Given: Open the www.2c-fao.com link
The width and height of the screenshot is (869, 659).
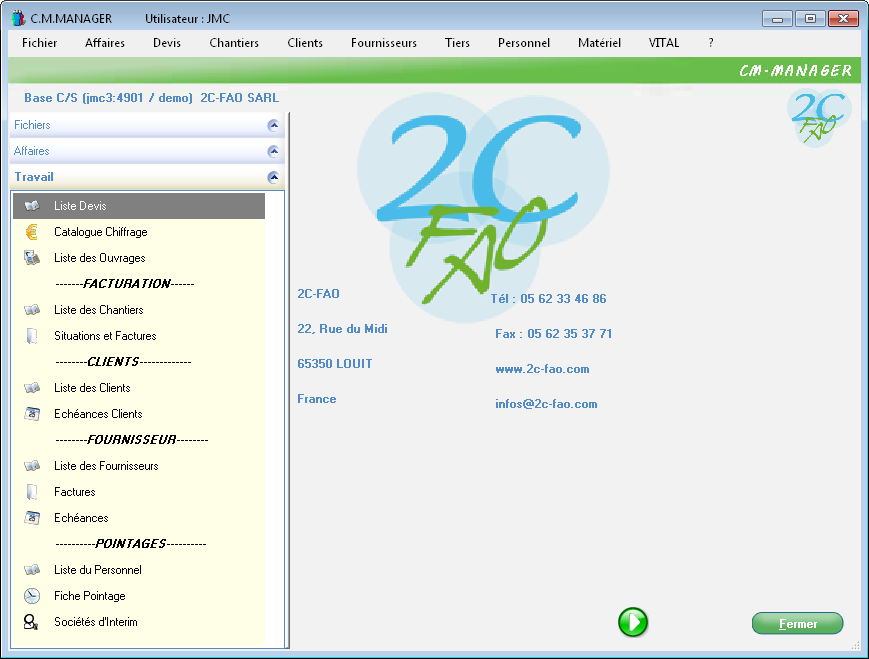Looking at the screenshot, I should (x=542, y=369).
